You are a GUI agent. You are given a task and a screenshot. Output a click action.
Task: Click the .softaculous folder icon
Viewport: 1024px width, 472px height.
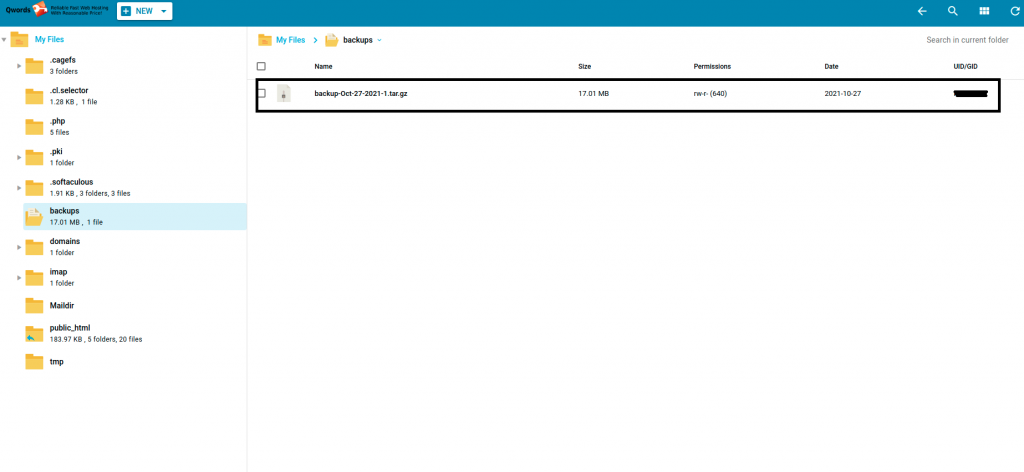click(x=34, y=187)
